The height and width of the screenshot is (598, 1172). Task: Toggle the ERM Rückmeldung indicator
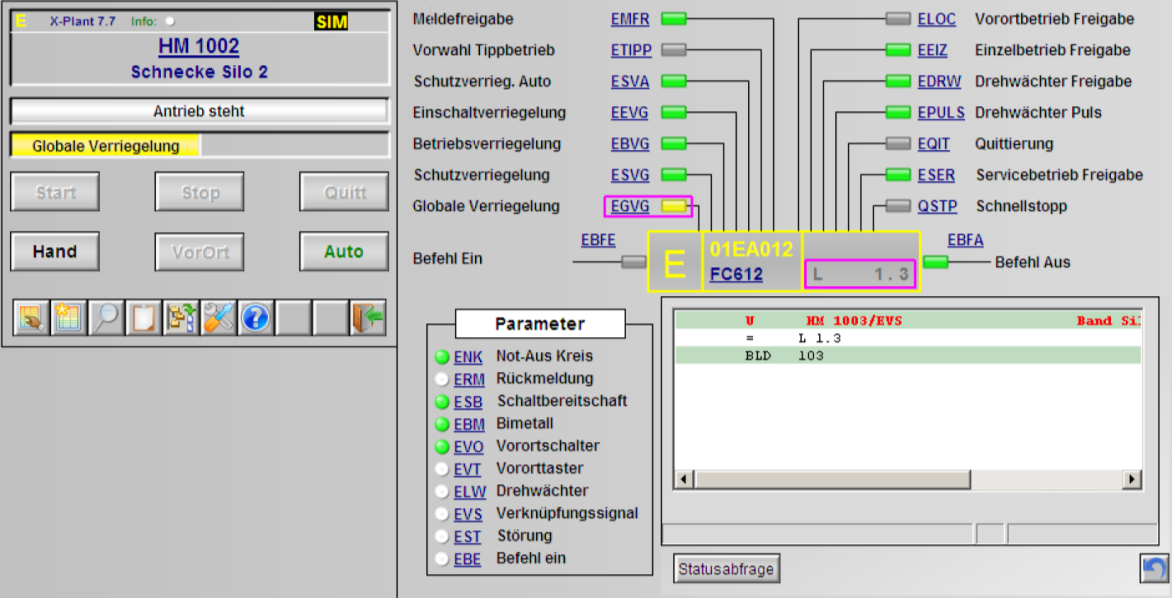click(442, 380)
